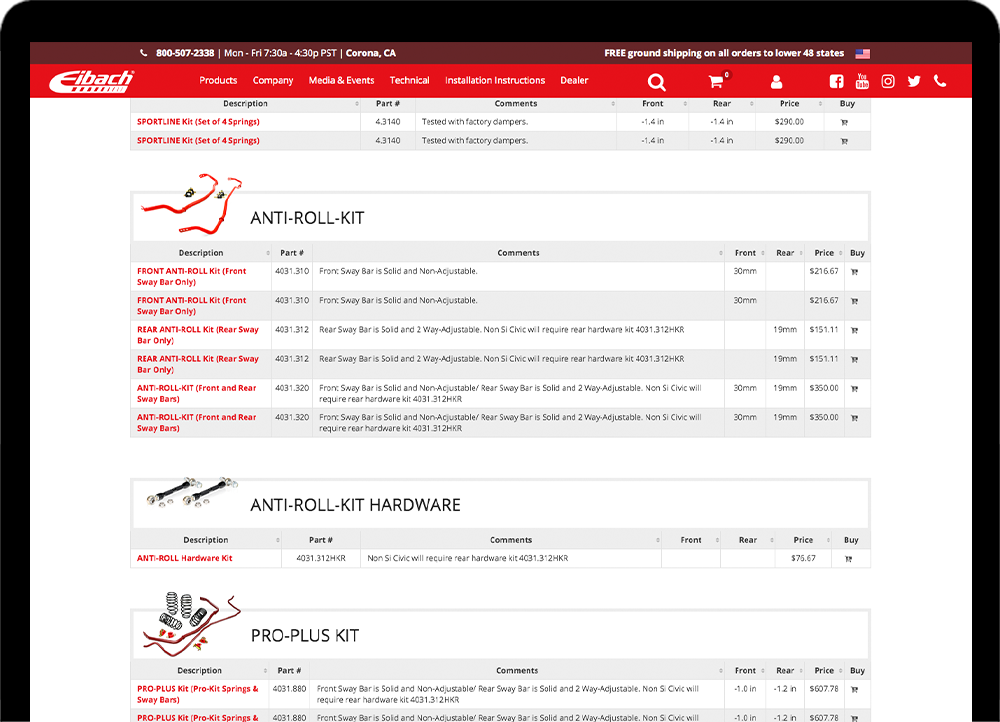
Task: Open the Company menu
Action: click(x=273, y=80)
